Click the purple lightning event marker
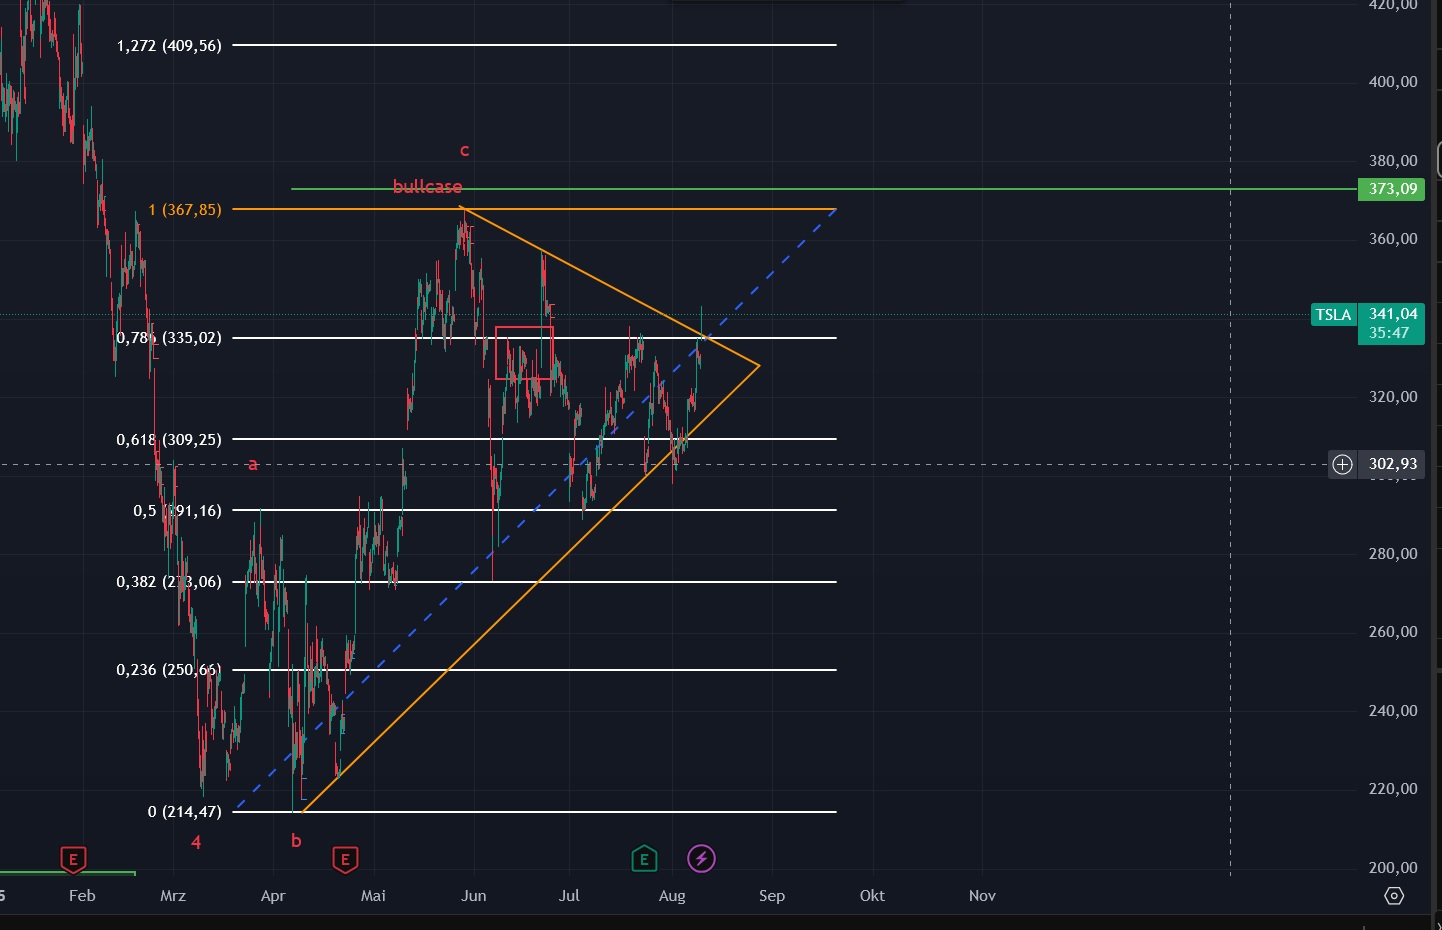The height and width of the screenshot is (930, 1442). (701, 858)
